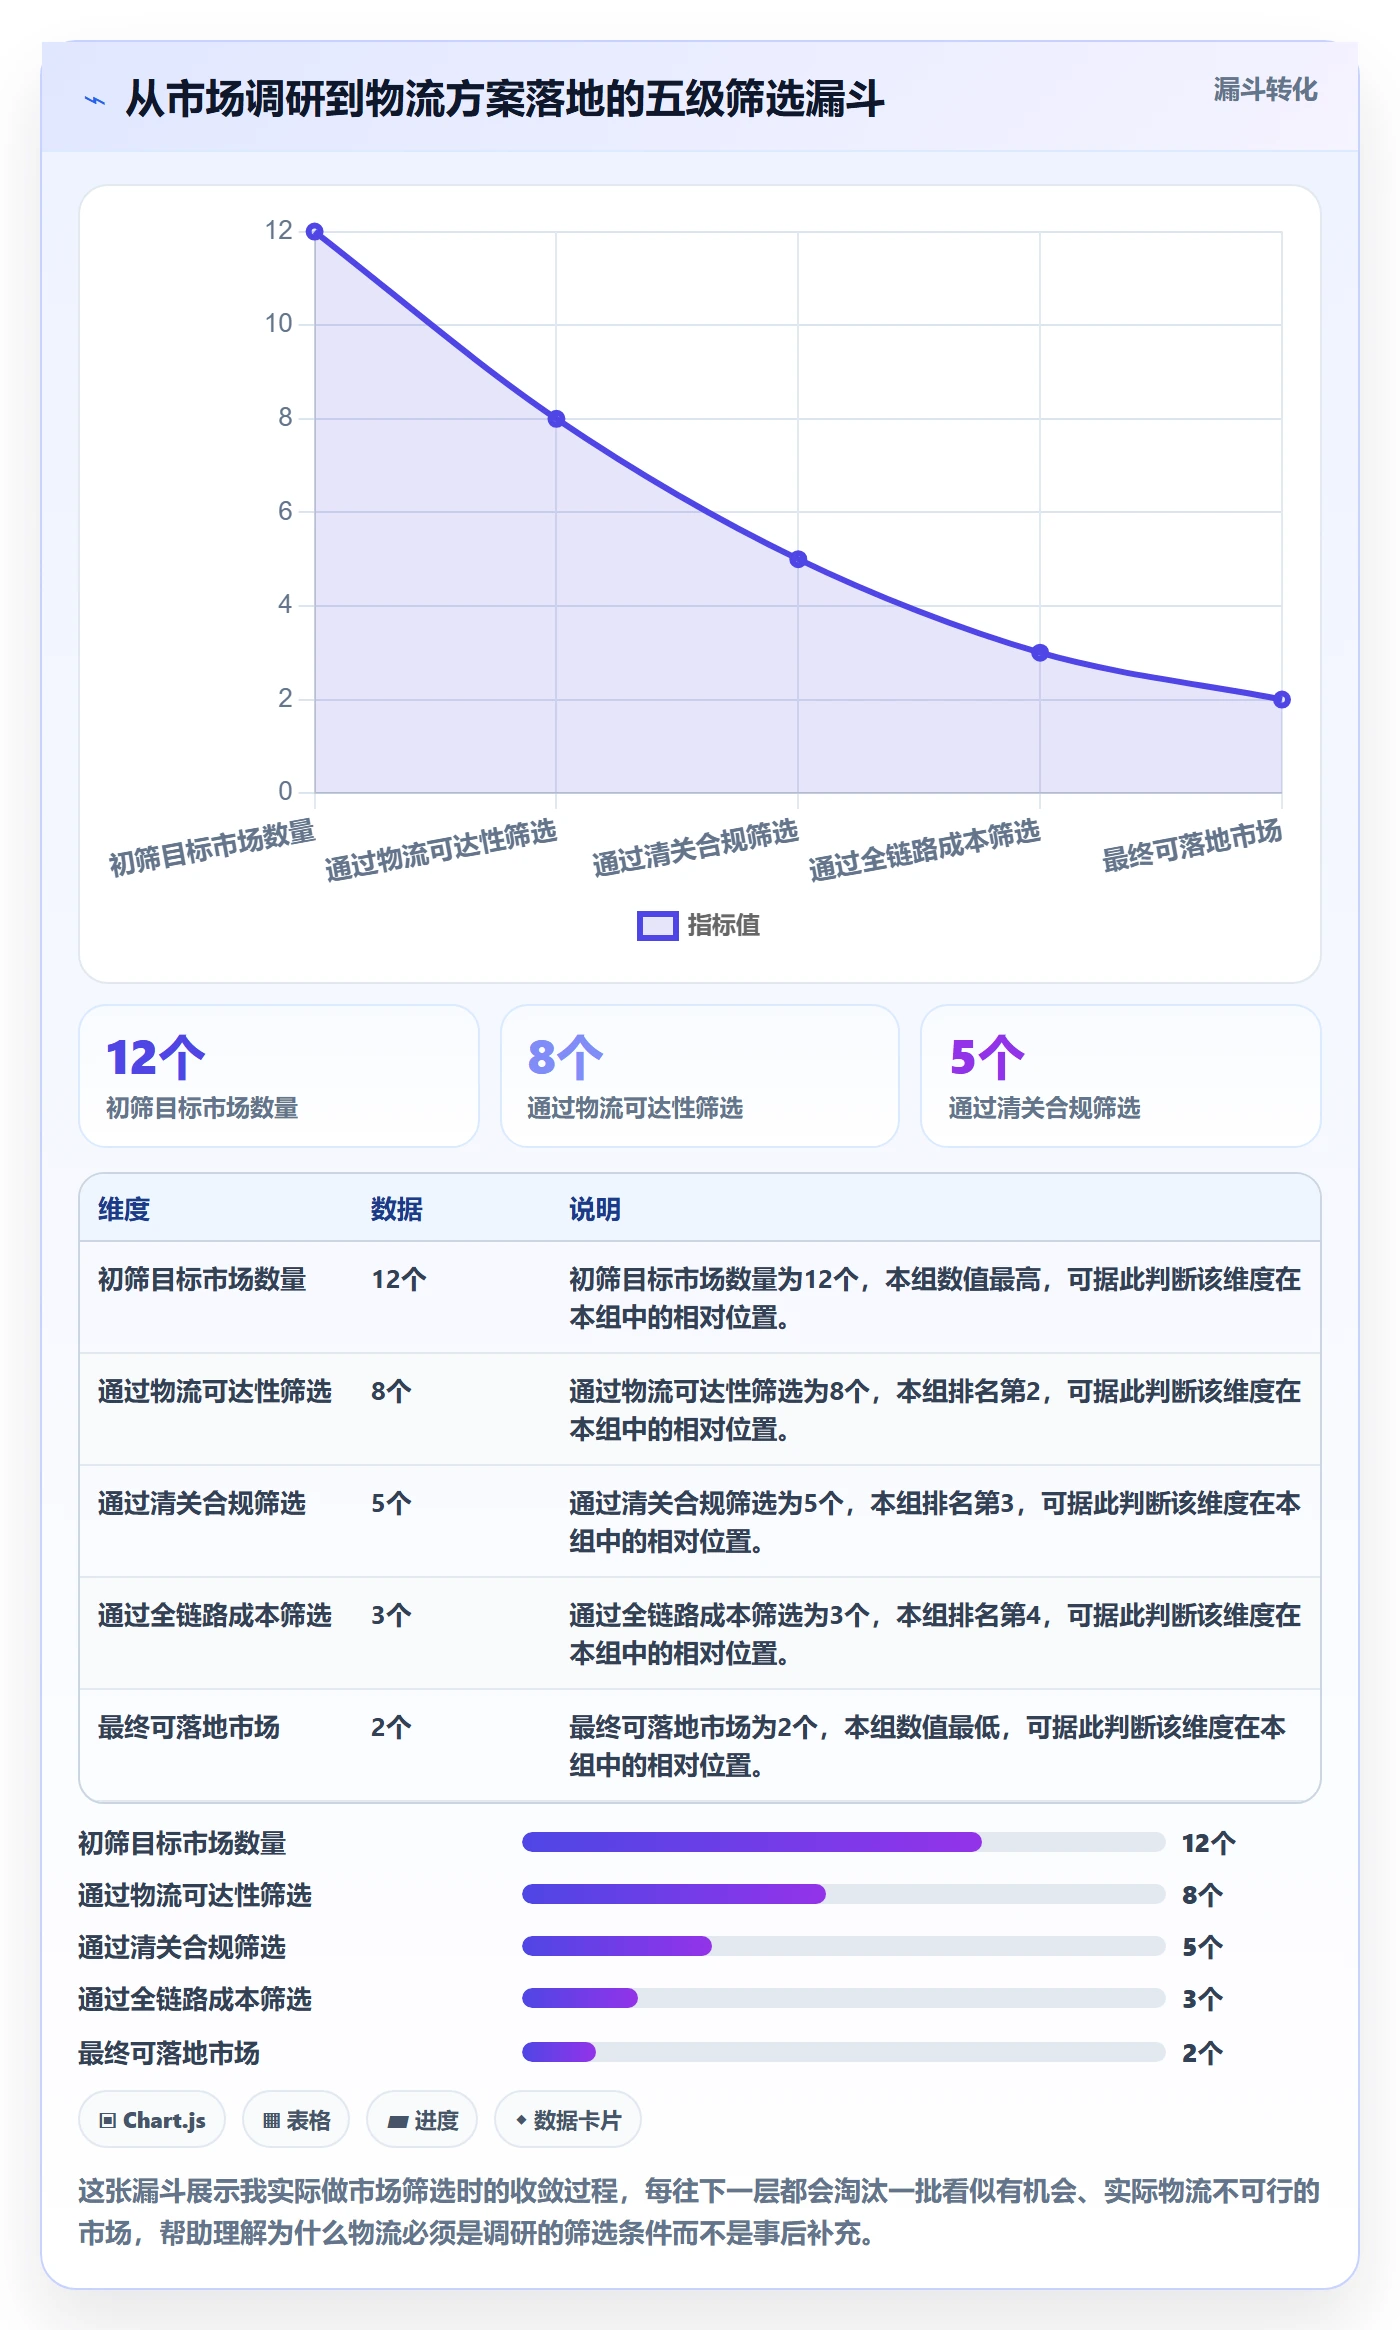The image size is (1400, 2330).
Task: Click the 通过清关合规筛选 progress bar
Action: coord(843,1946)
